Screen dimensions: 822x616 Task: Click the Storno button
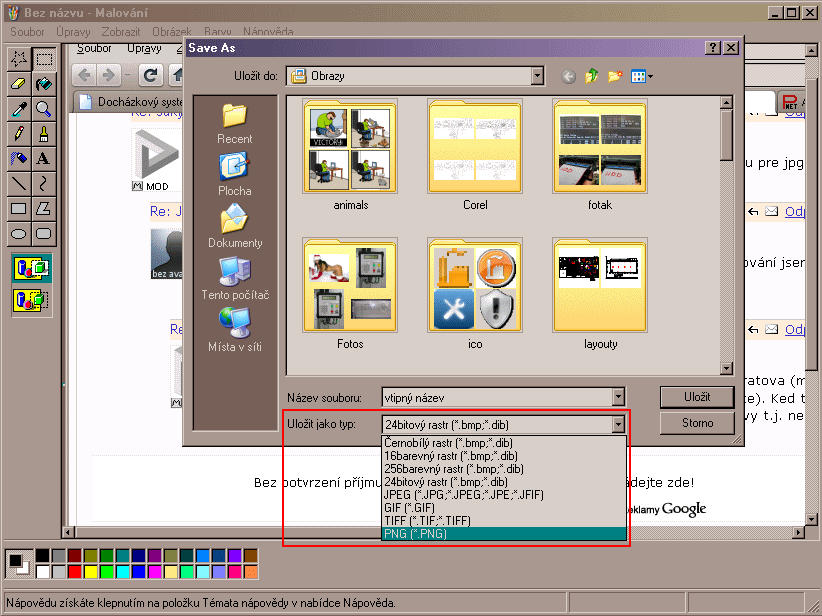(697, 423)
